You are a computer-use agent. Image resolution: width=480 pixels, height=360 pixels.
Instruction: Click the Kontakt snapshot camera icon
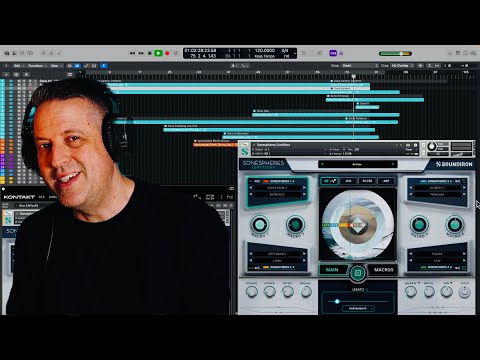click(408, 145)
